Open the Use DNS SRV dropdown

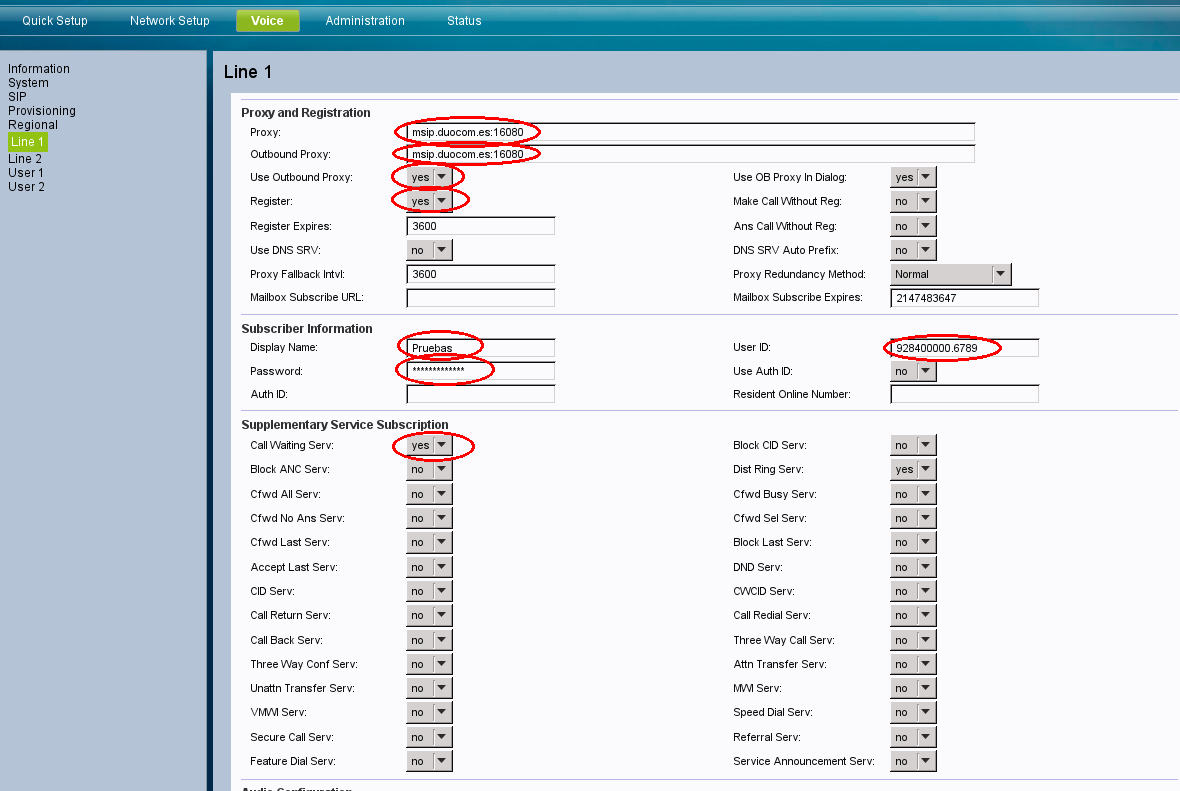click(429, 250)
